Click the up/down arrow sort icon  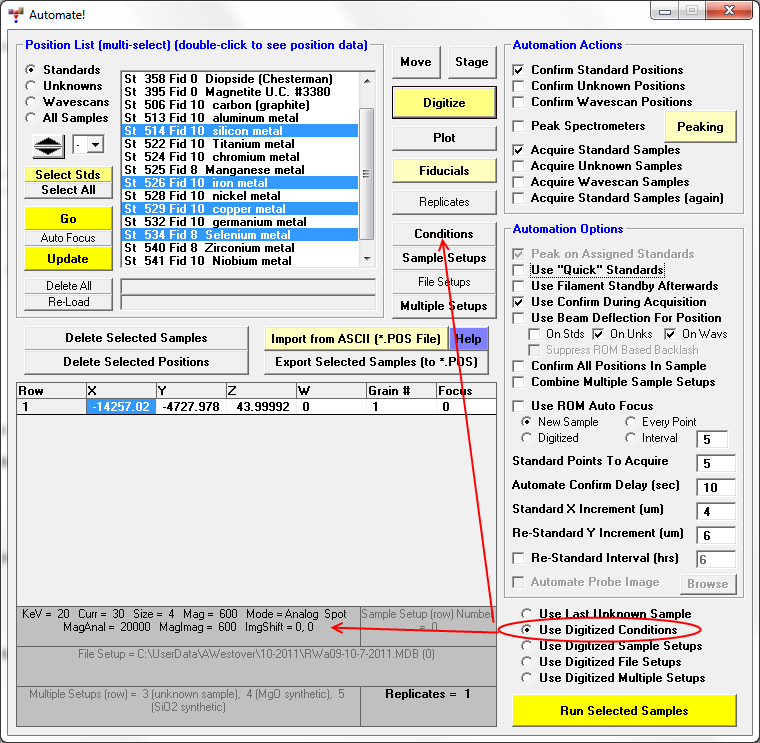[x=48, y=146]
